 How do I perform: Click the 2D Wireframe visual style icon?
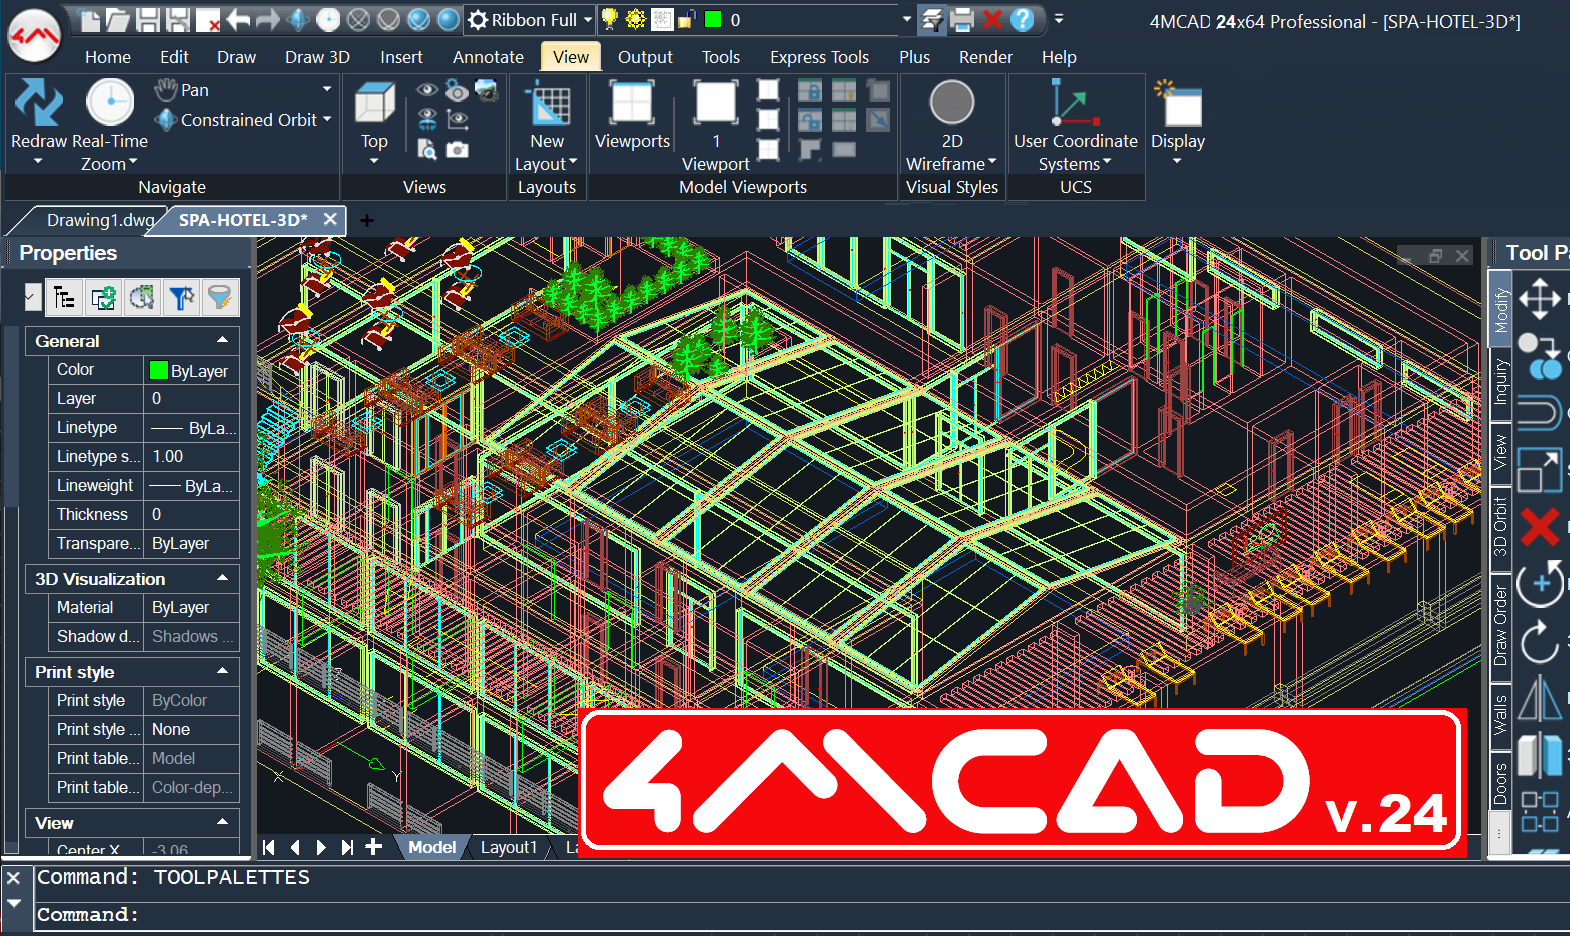[x=951, y=103]
